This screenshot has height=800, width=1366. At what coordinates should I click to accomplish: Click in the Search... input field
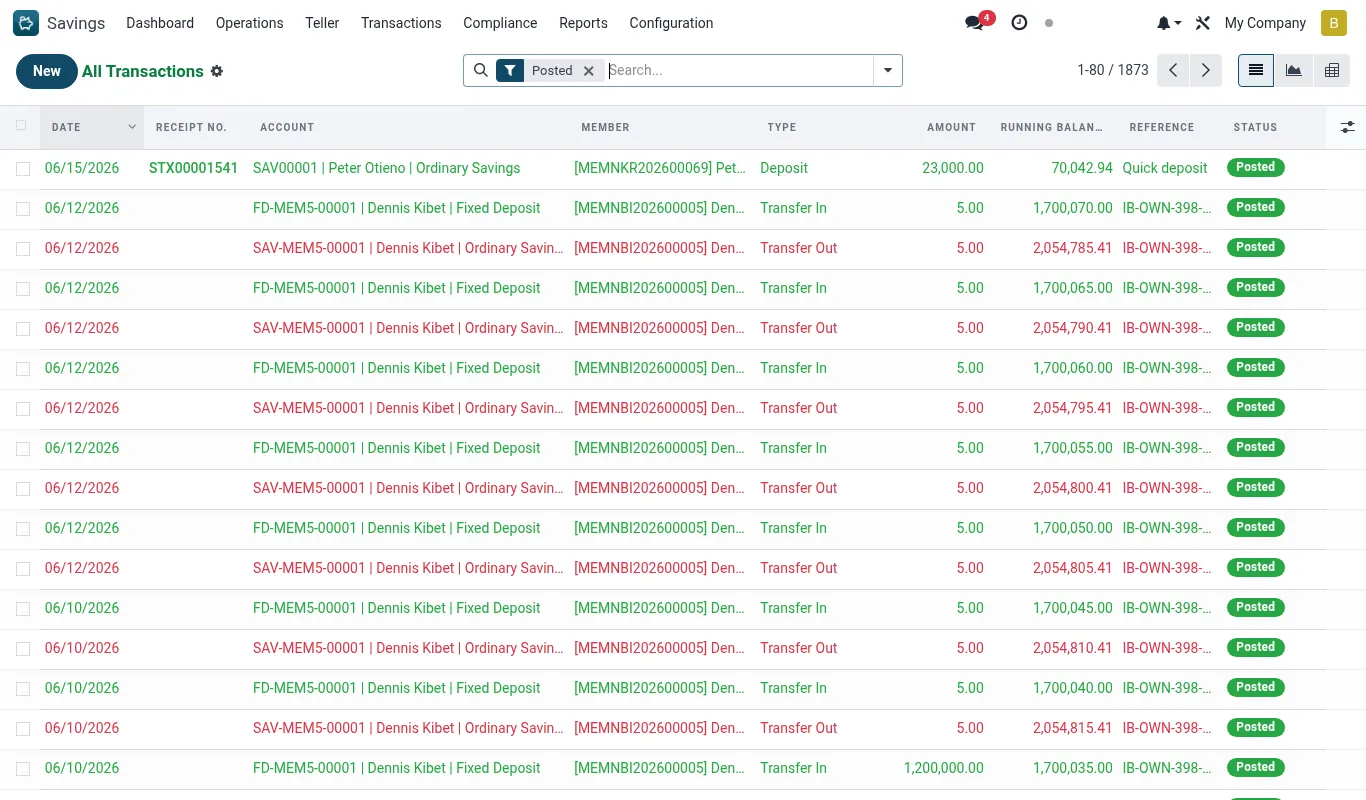(738, 70)
